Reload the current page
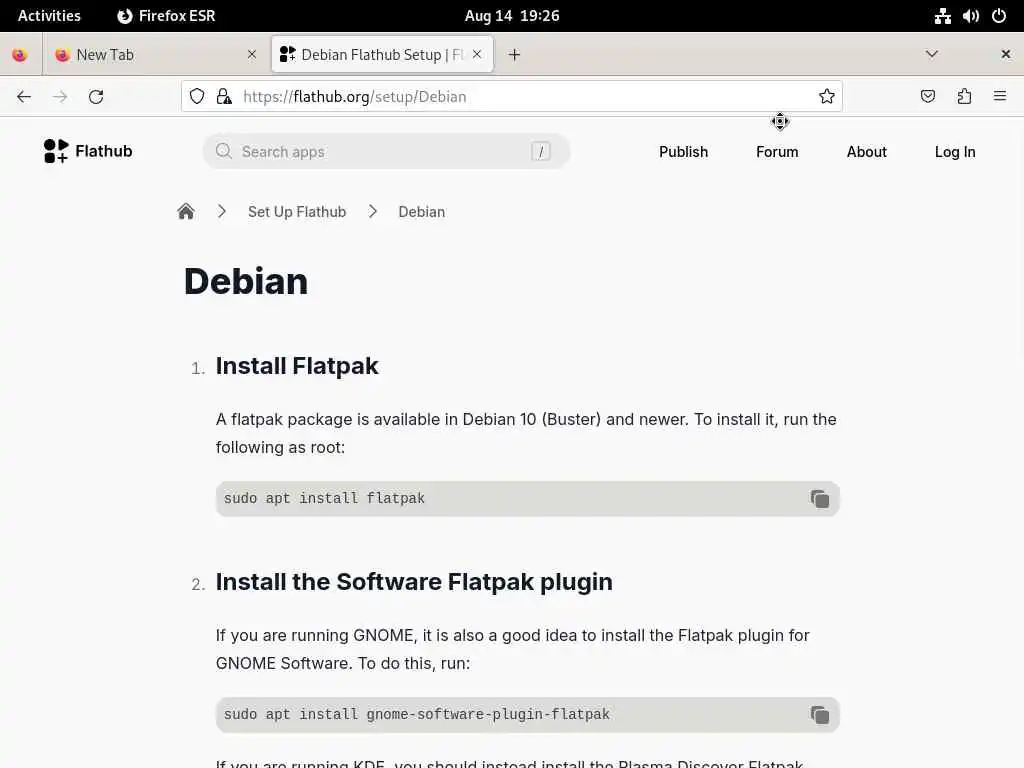The height and width of the screenshot is (768, 1024). coord(96,97)
